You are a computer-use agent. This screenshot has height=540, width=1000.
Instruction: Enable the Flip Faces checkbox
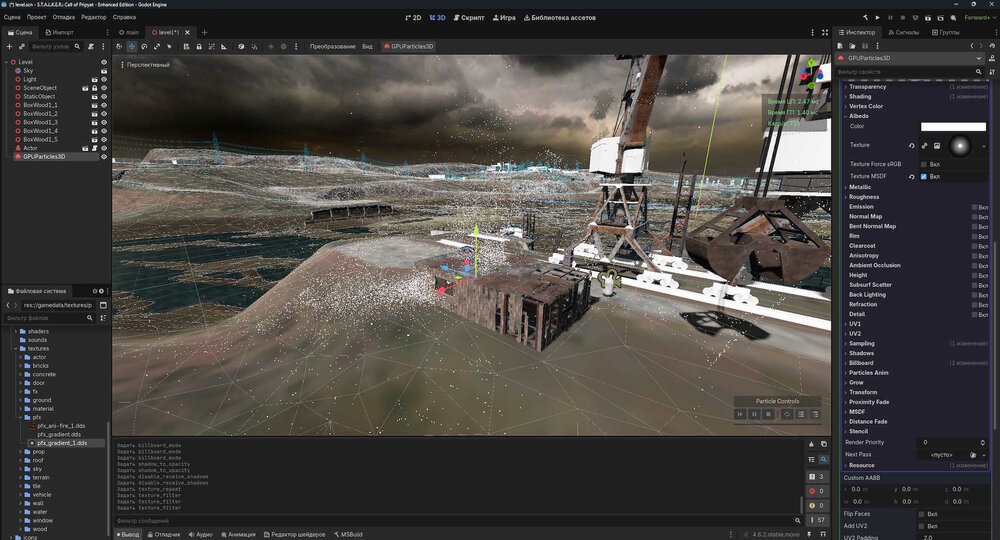(922, 514)
